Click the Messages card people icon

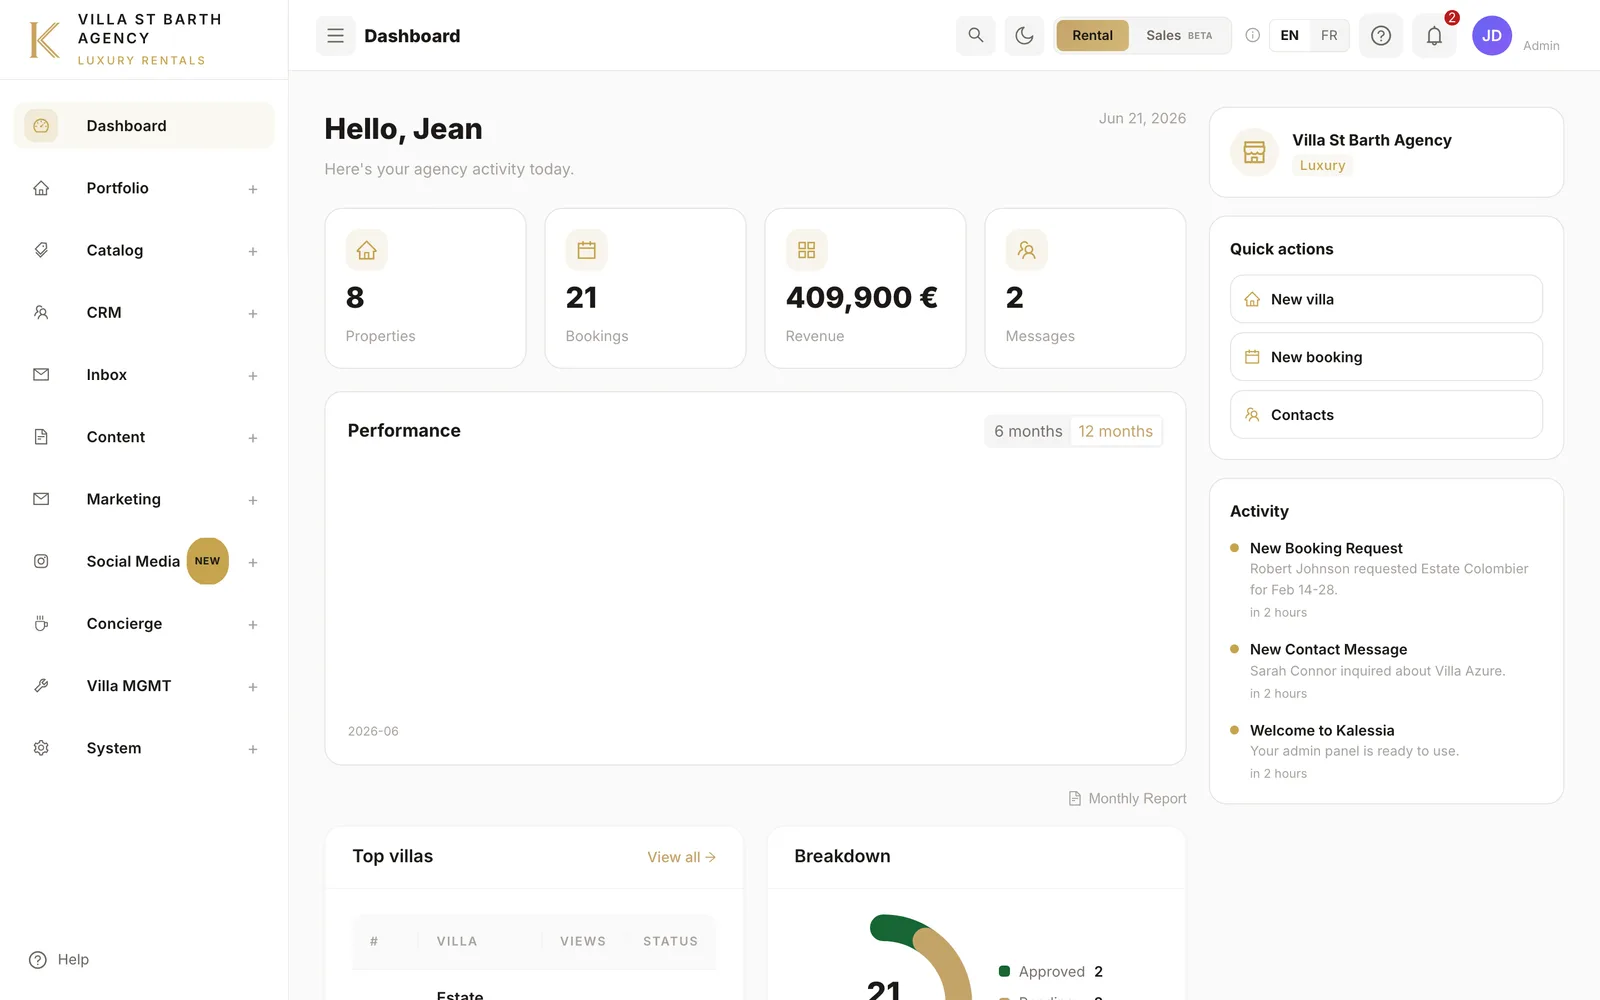pos(1027,250)
